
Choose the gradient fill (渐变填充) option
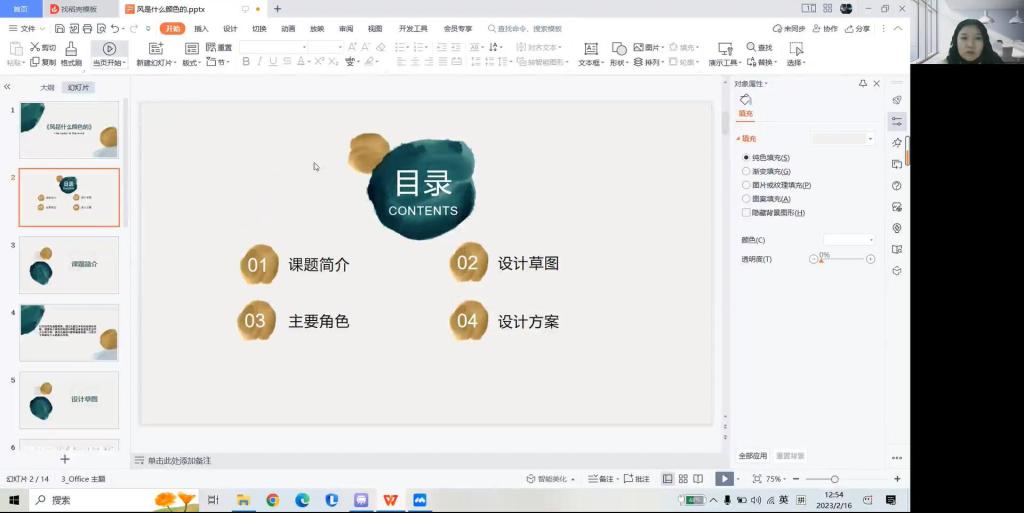(x=746, y=172)
